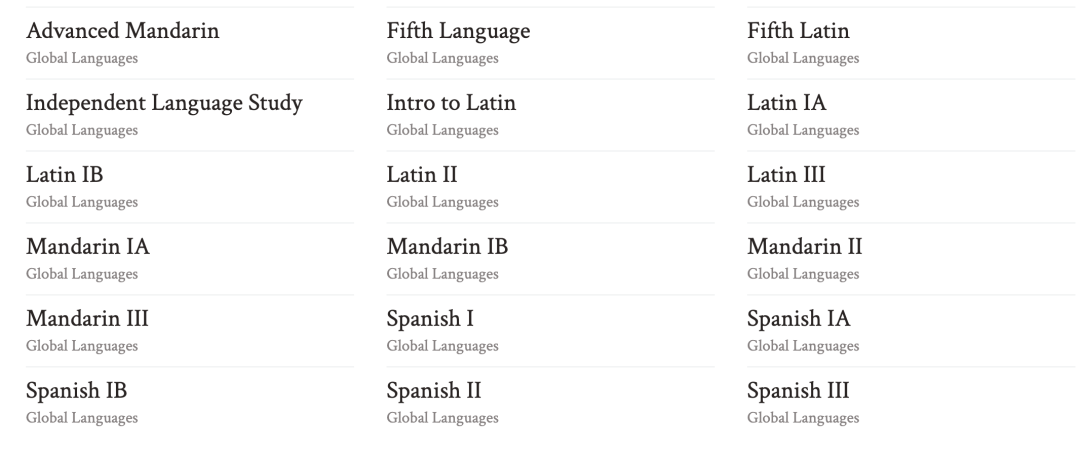
Task: Open the Spanish III course
Action: [x=798, y=391]
